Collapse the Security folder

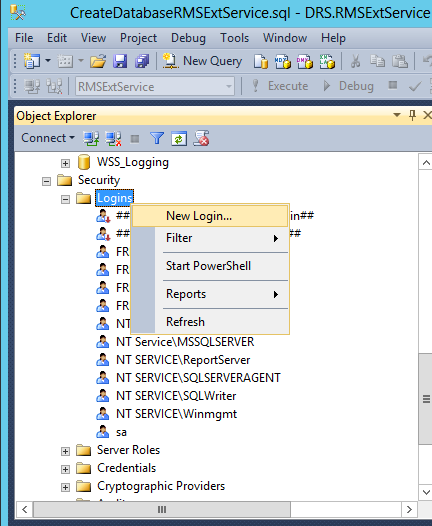click(46, 181)
